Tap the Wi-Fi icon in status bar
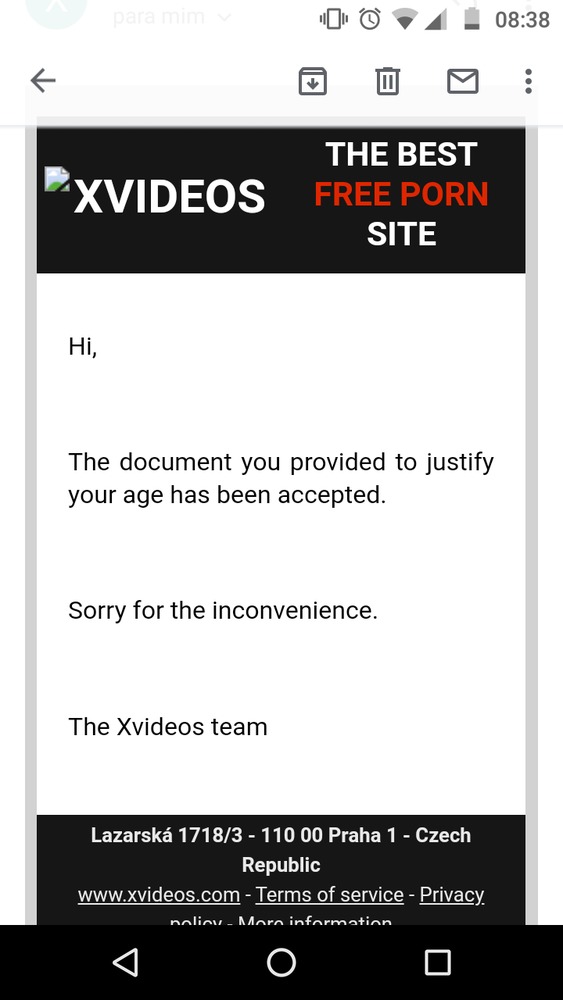This screenshot has height=1000, width=563. click(404, 20)
